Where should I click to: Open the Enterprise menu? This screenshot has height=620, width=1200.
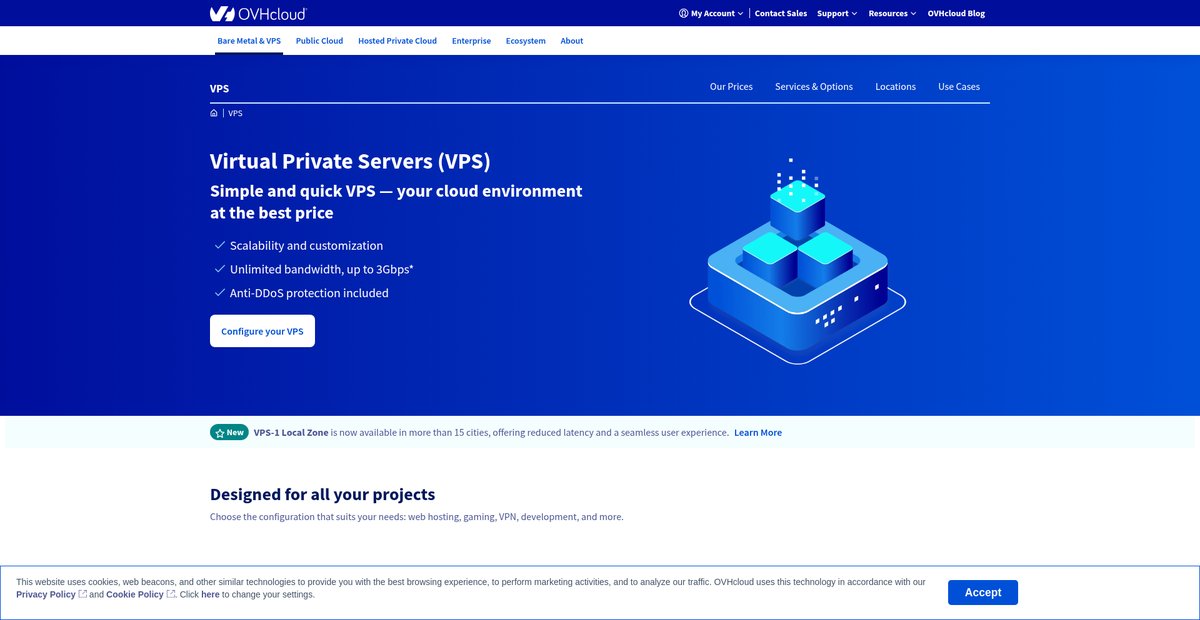(x=471, y=41)
